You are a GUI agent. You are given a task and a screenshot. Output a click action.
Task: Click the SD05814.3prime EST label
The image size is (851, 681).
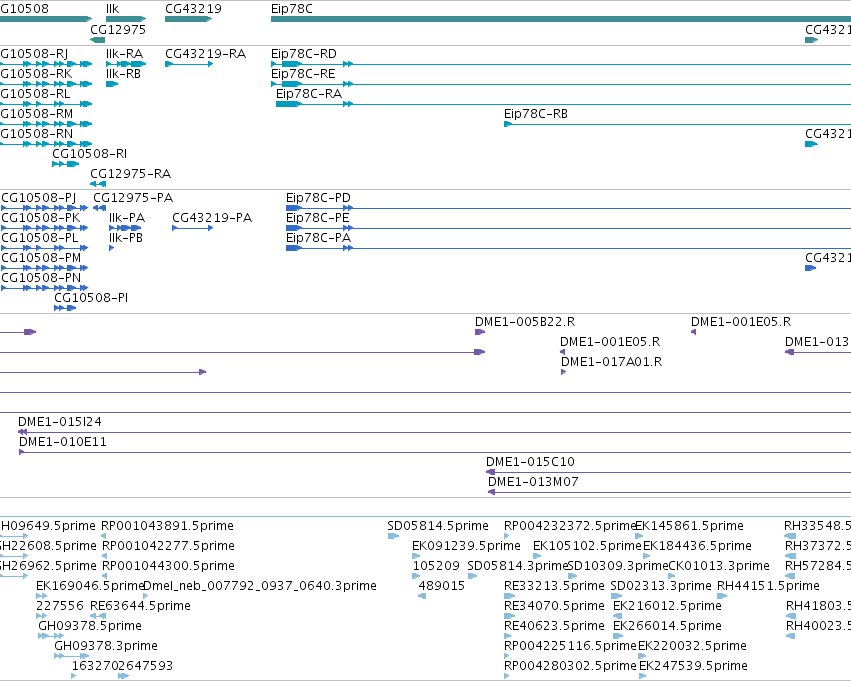coord(517,566)
